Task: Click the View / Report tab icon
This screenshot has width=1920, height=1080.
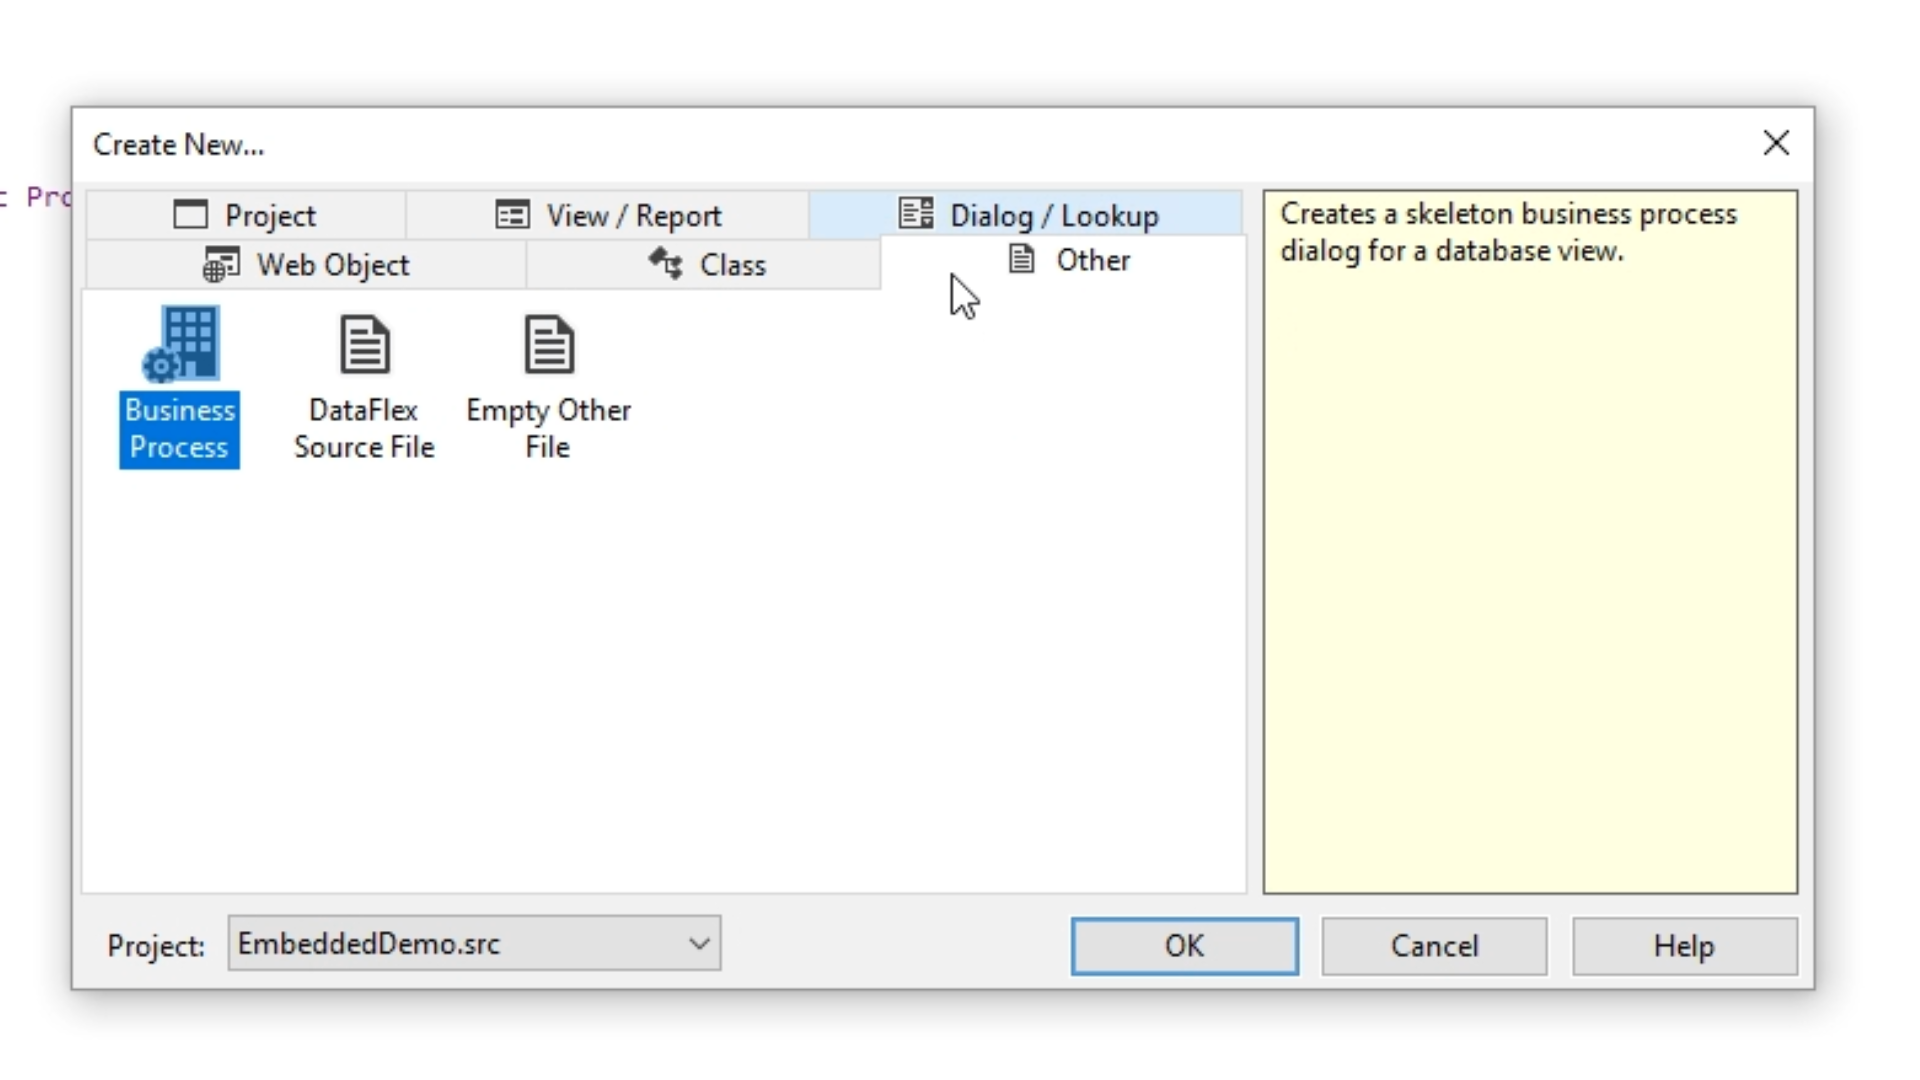Action: (512, 215)
